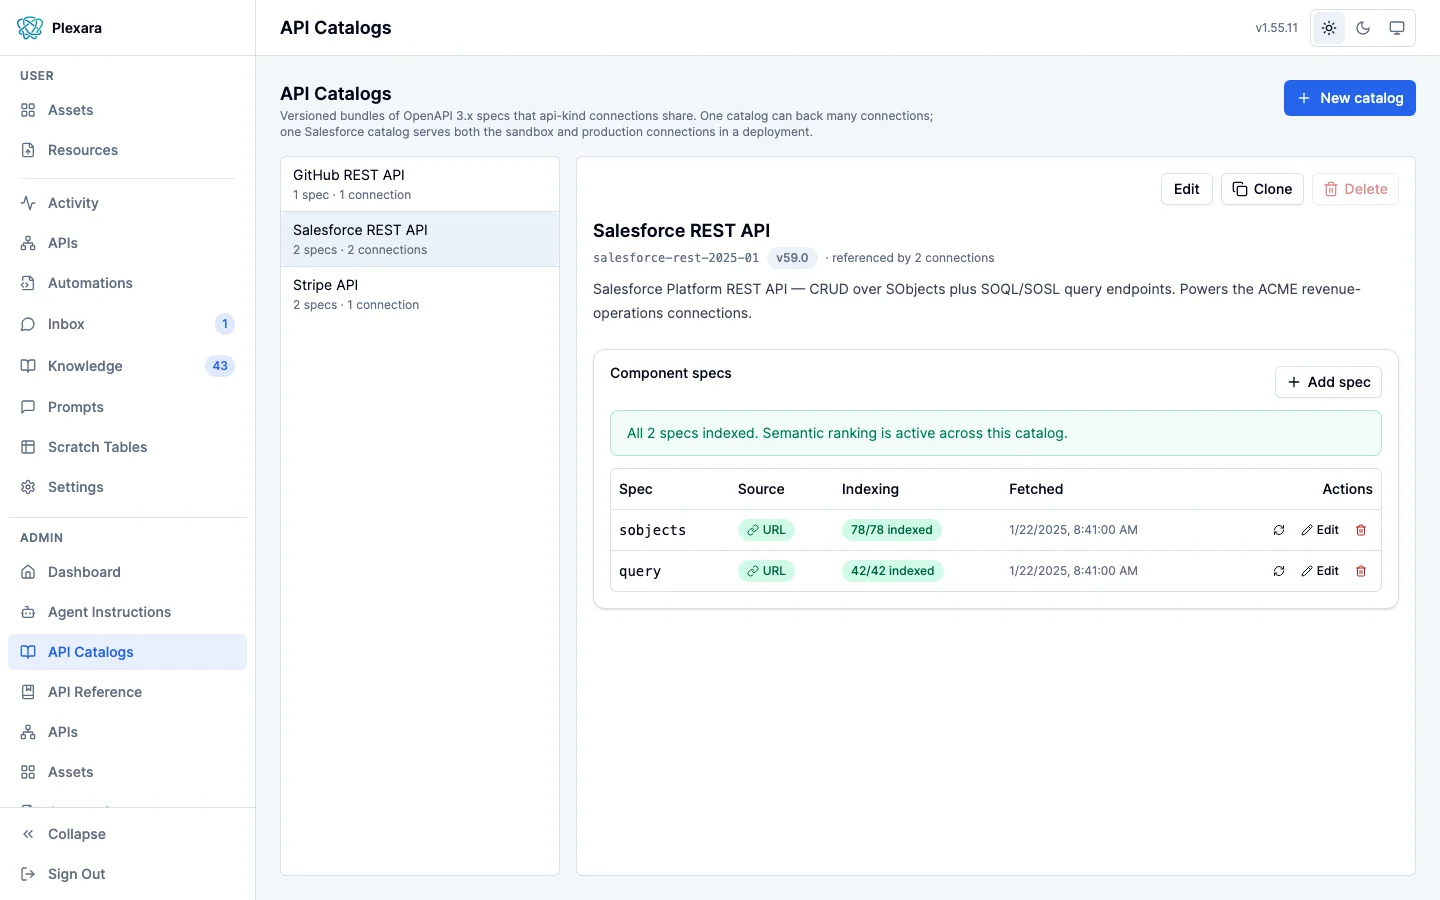
Task: Open admin Assets sidebar item
Action: pos(127,772)
